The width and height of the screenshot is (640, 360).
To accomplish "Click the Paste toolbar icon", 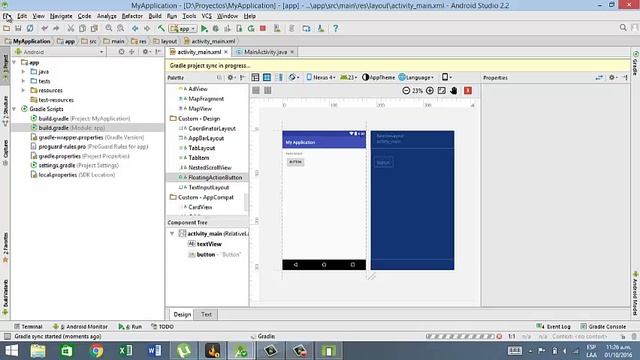I will [94, 29].
